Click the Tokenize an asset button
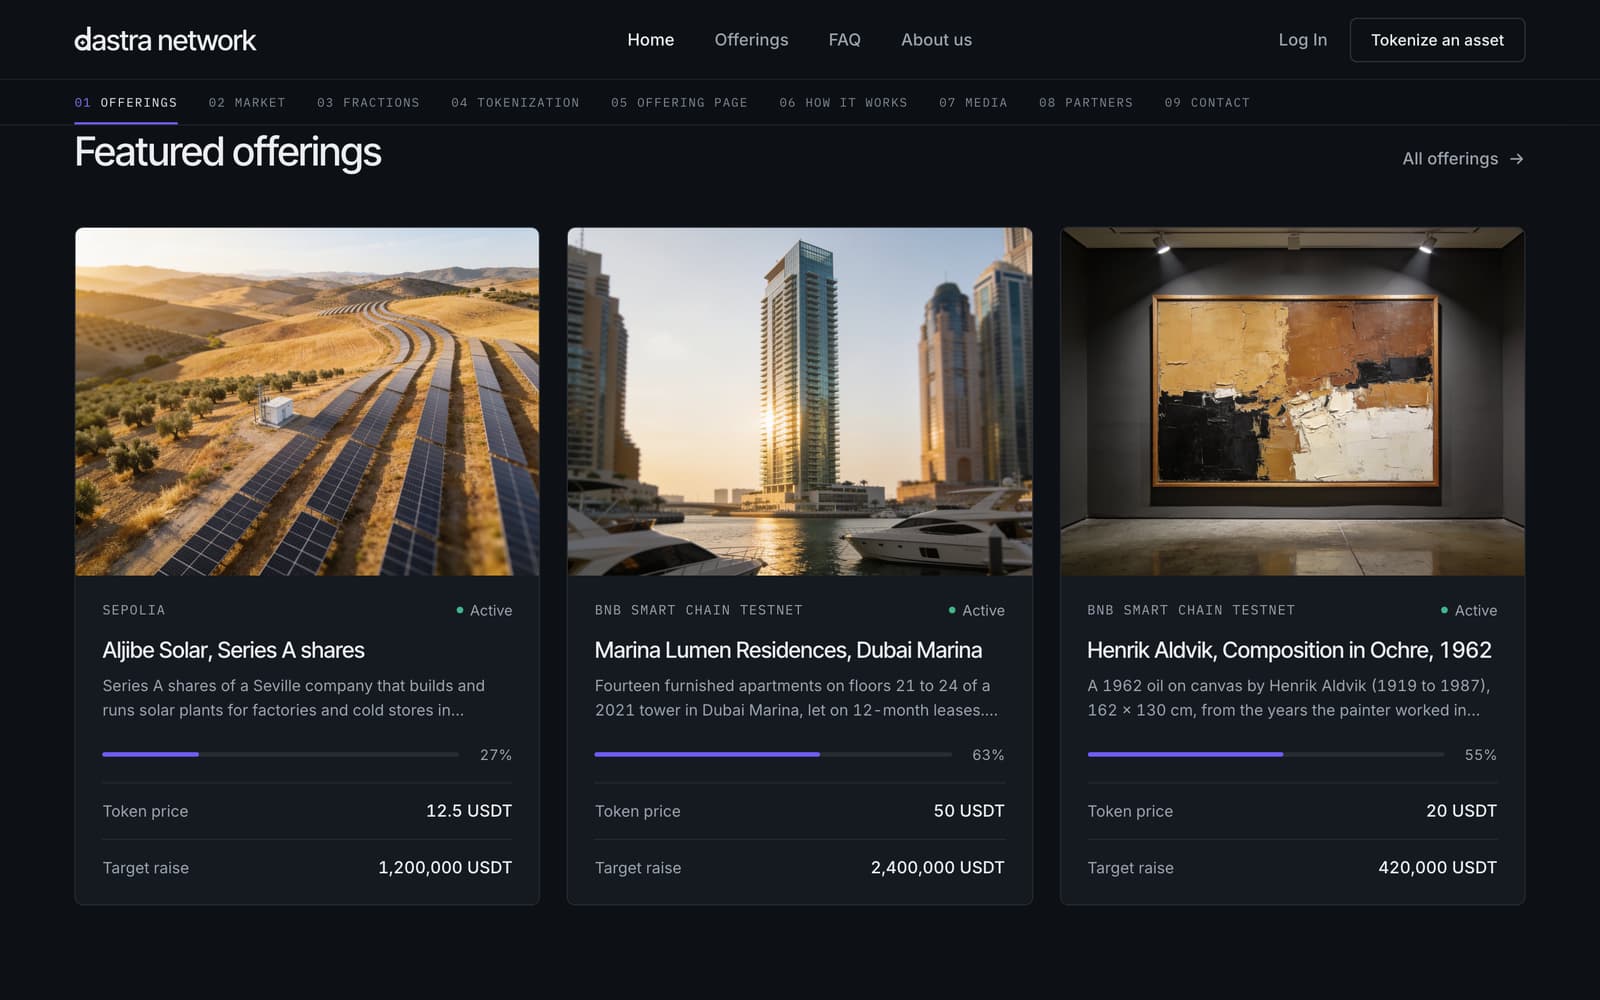 coord(1437,40)
